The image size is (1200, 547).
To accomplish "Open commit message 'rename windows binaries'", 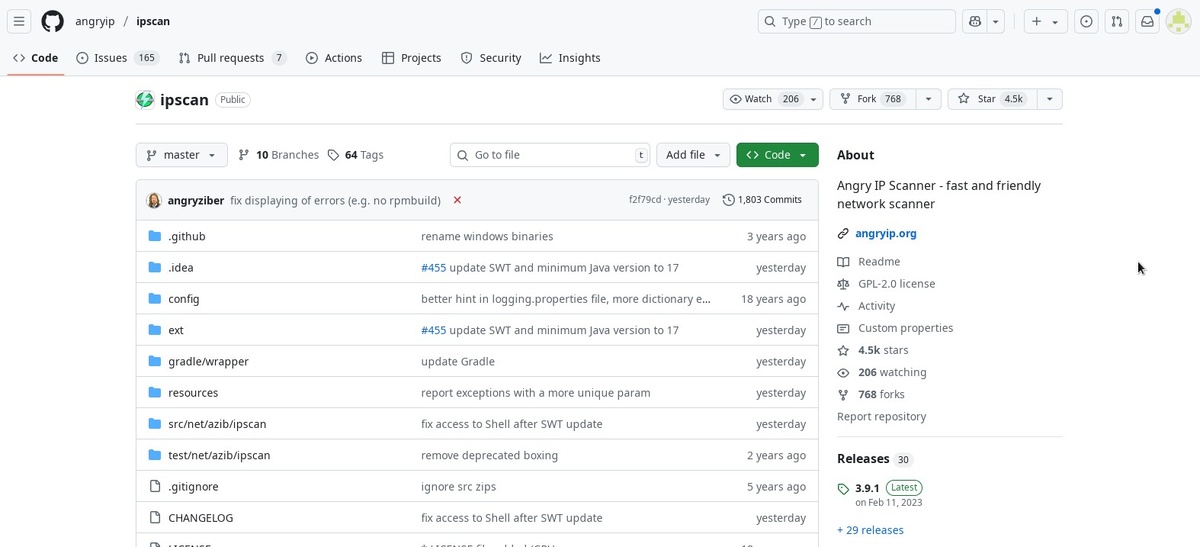I will pyautogui.click(x=487, y=237).
